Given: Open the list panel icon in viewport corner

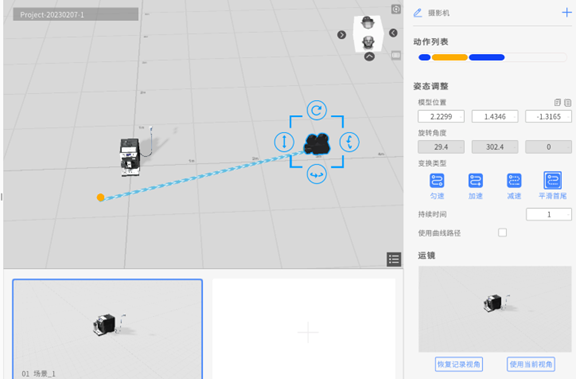Looking at the screenshot, I should click(394, 259).
